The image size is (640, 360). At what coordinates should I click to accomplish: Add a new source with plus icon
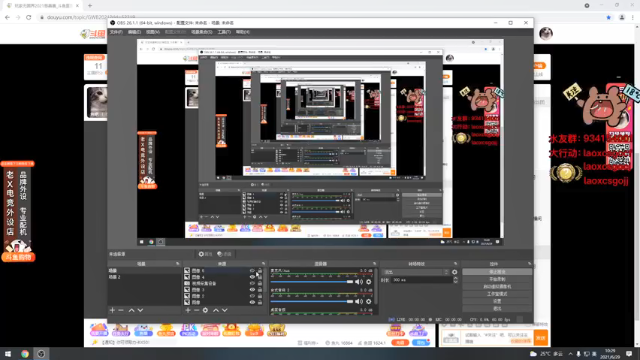coord(188,310)
